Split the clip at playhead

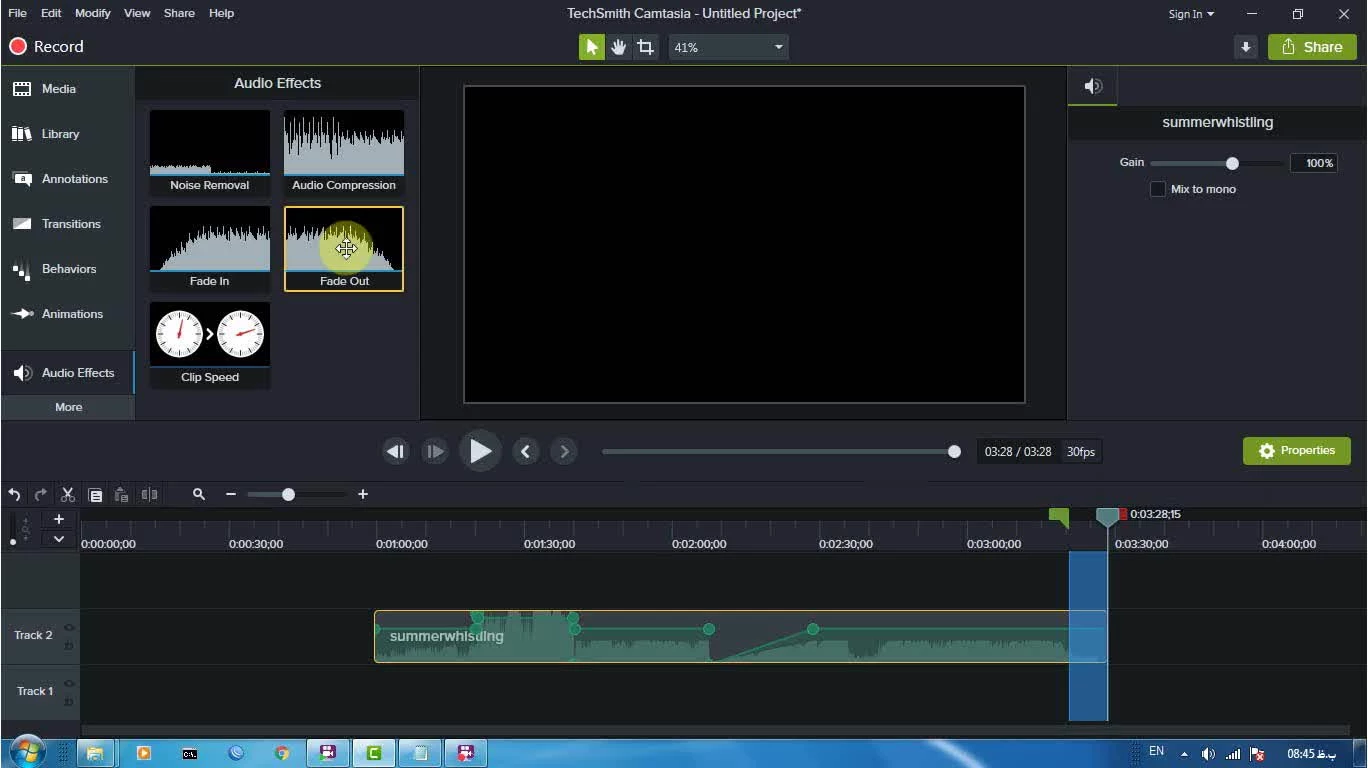coord(149,494)
